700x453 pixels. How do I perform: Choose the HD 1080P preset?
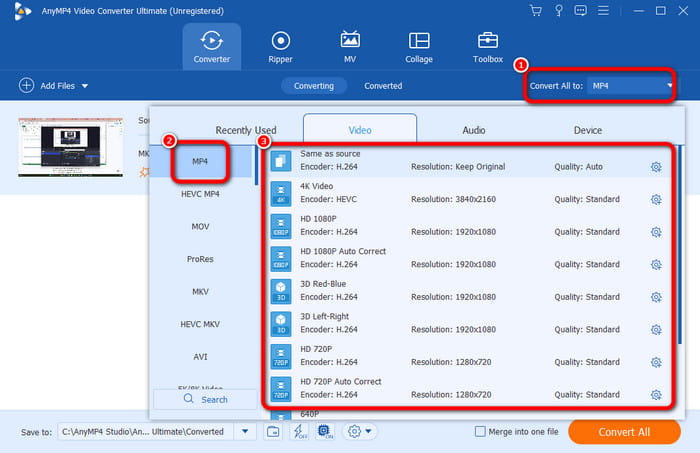click(x=466, y=225)
